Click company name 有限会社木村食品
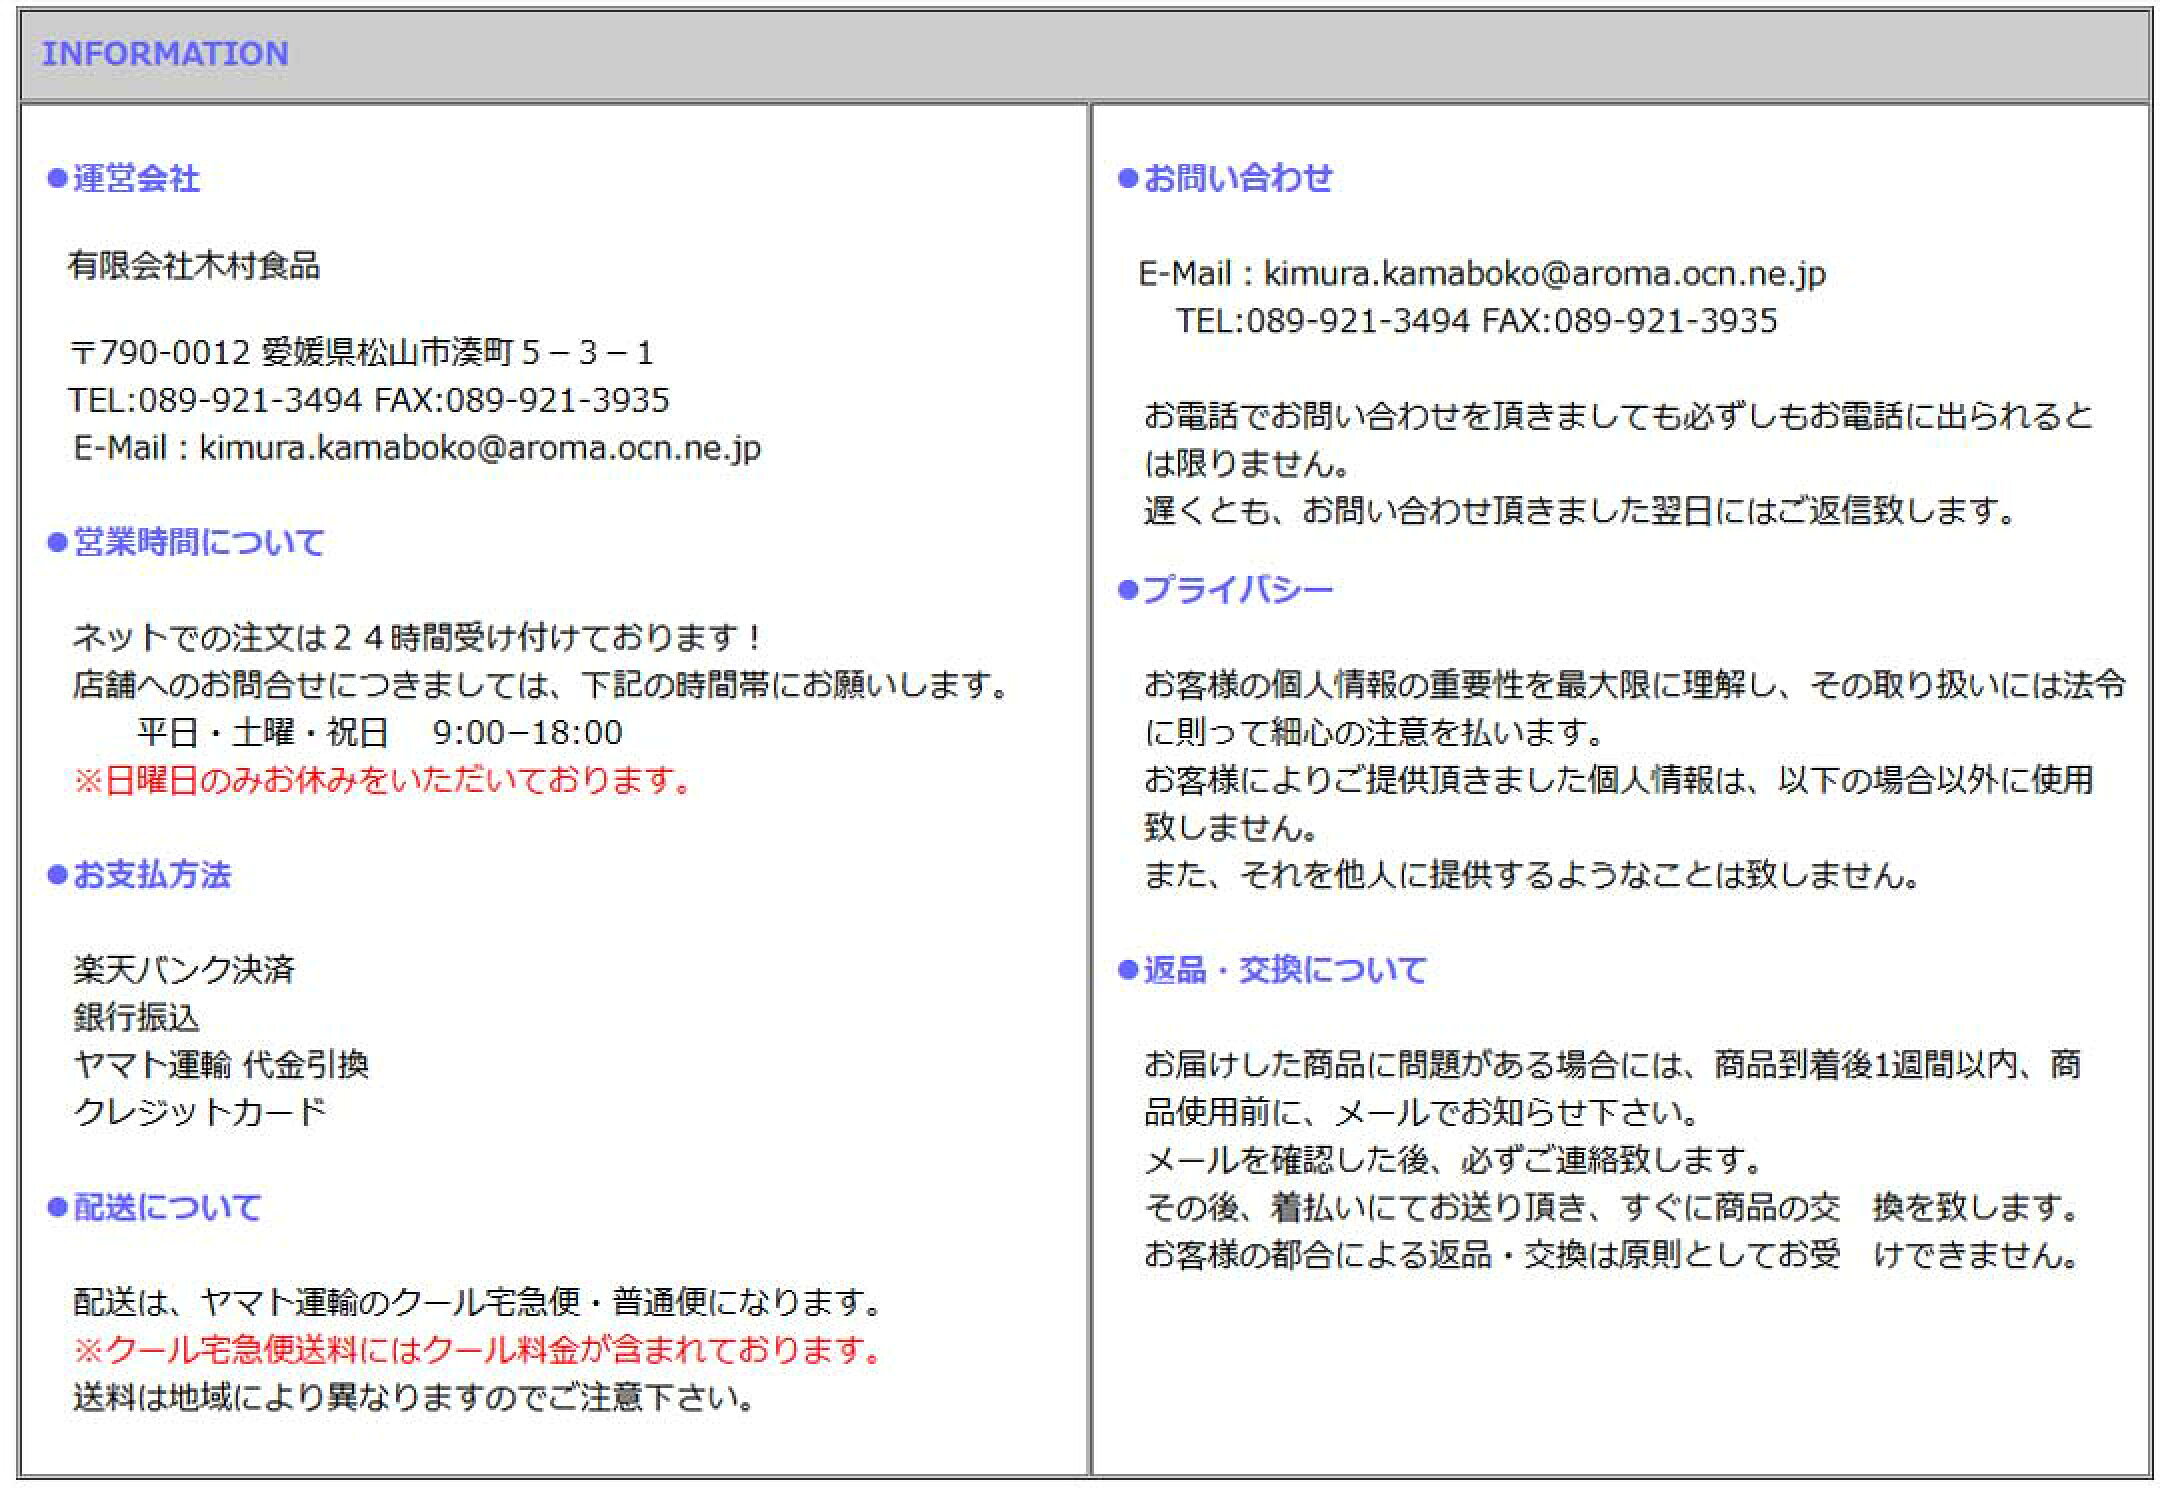 [x=194, y=265]
